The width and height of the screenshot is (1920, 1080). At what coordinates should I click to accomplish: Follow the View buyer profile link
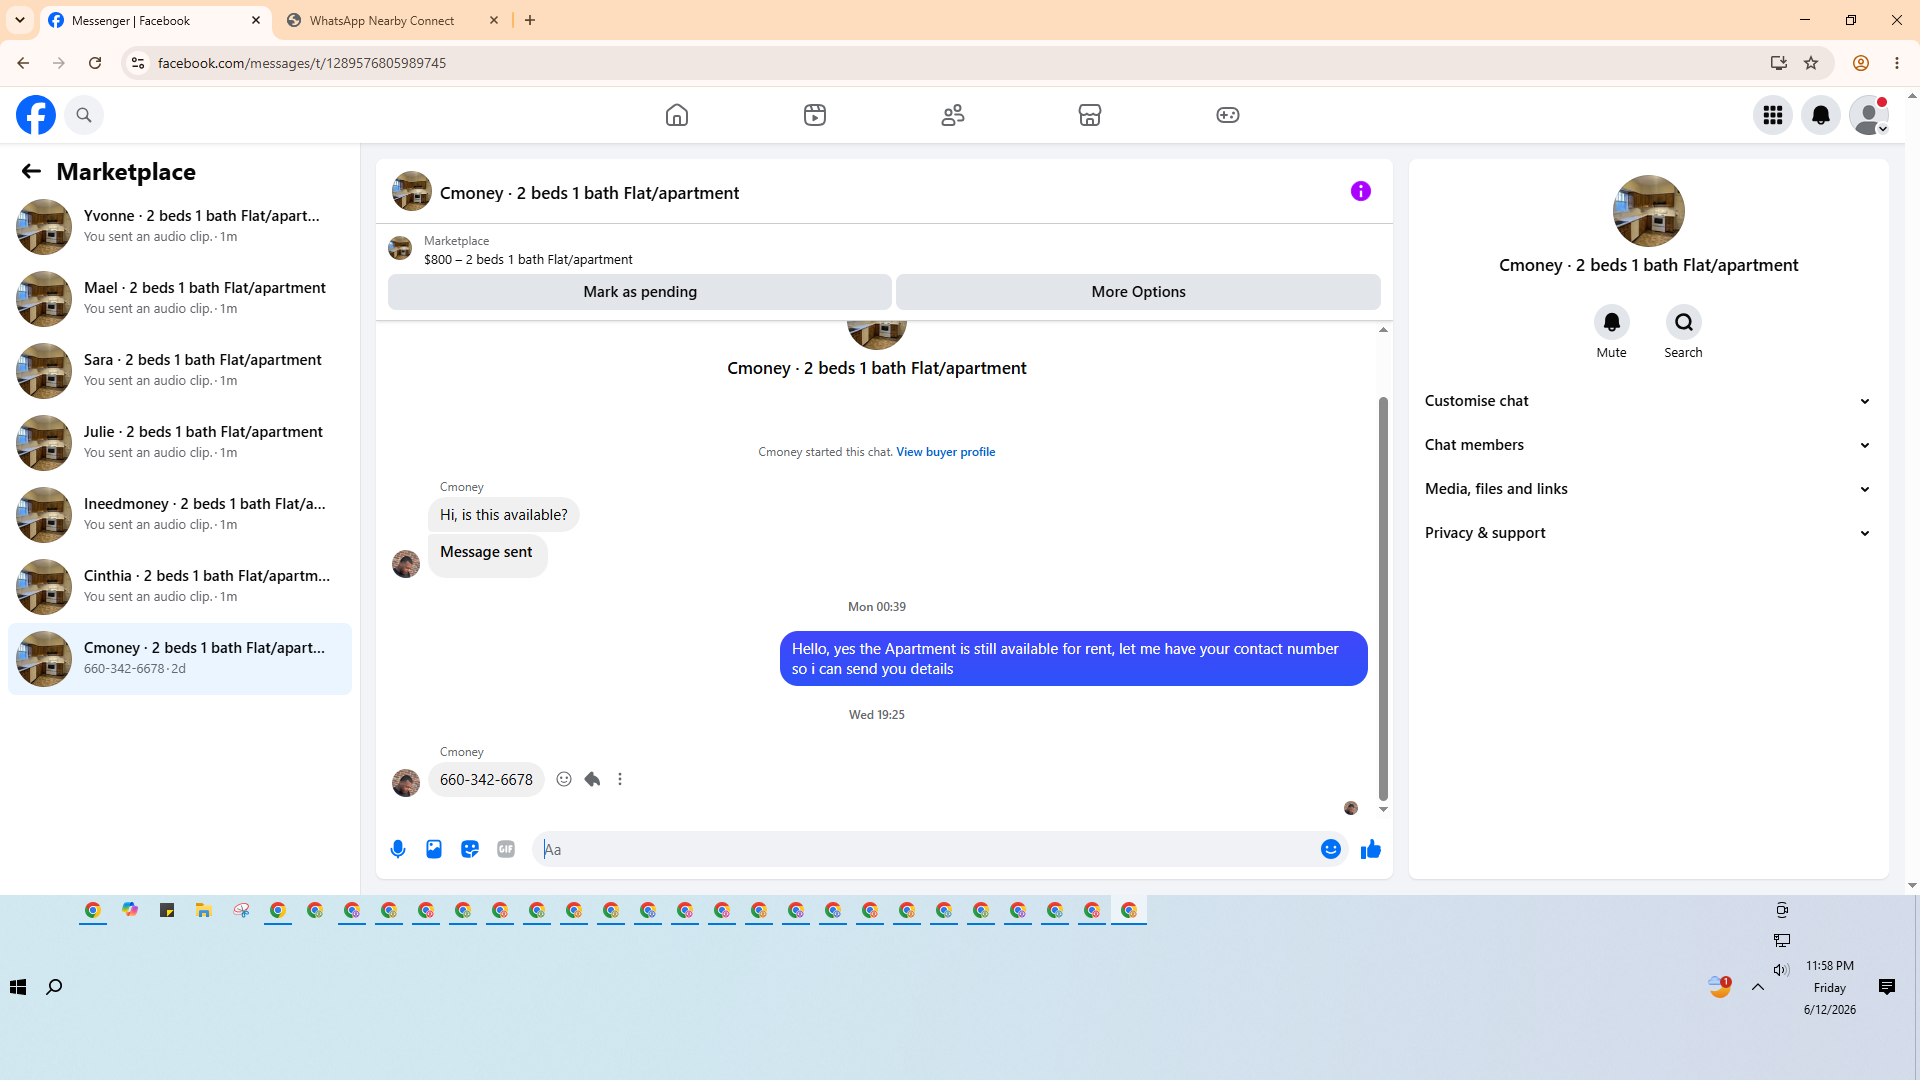[946, 452]
